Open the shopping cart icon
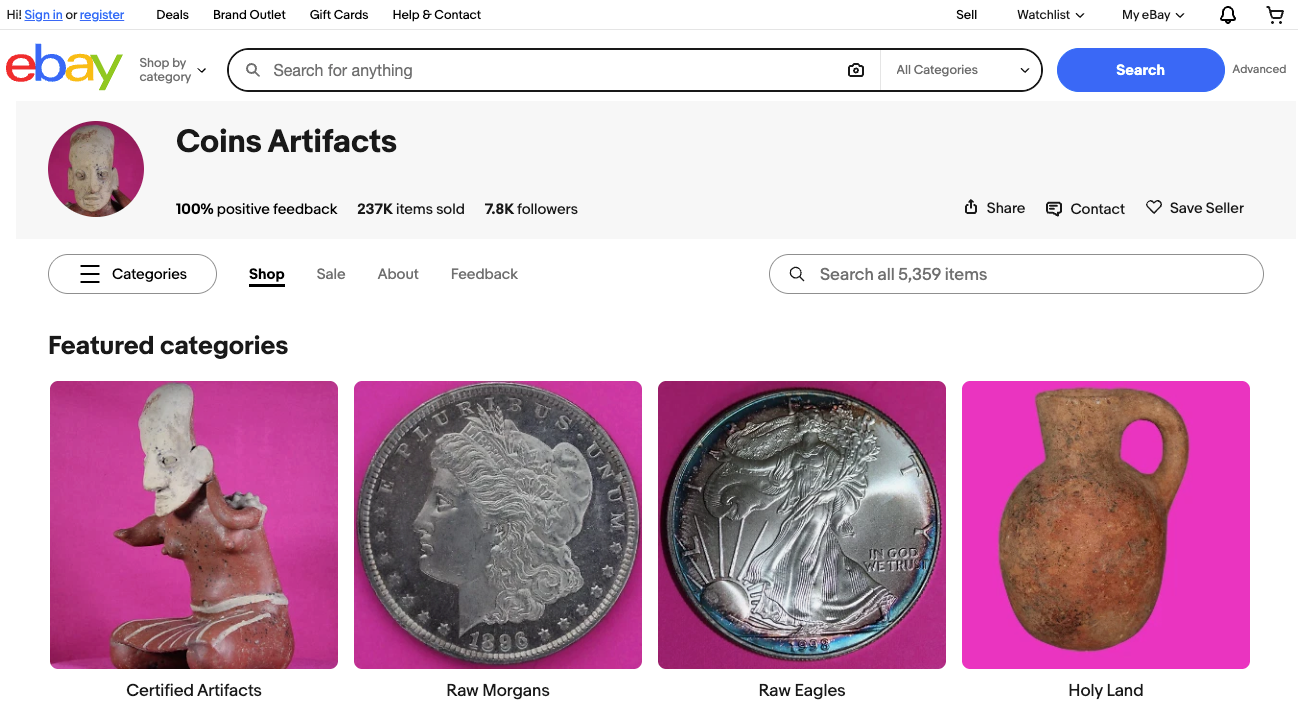The height and width of the screenshot is (713, 1298). 1275,15
